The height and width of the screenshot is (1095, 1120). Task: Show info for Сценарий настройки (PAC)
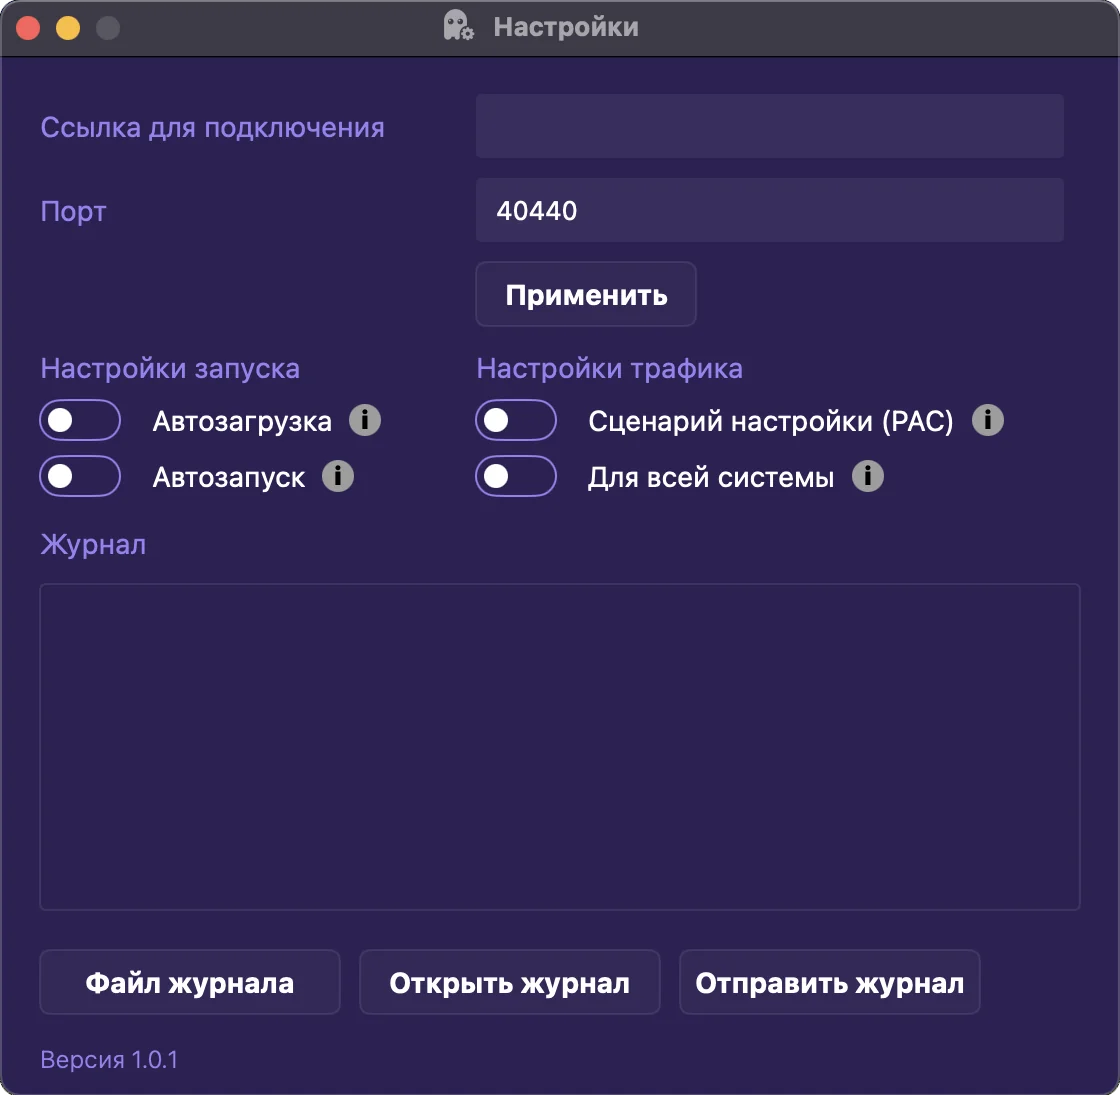pos(988,420)
